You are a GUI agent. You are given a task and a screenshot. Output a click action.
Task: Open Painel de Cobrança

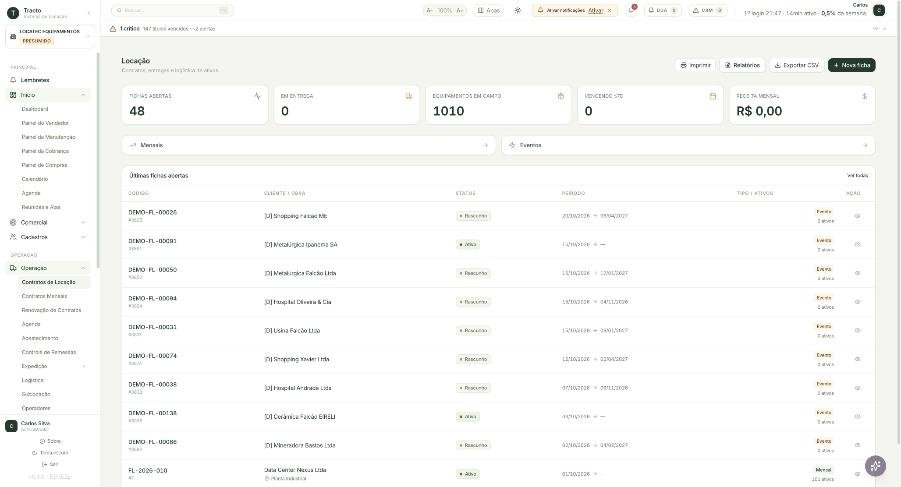point(45,151)
